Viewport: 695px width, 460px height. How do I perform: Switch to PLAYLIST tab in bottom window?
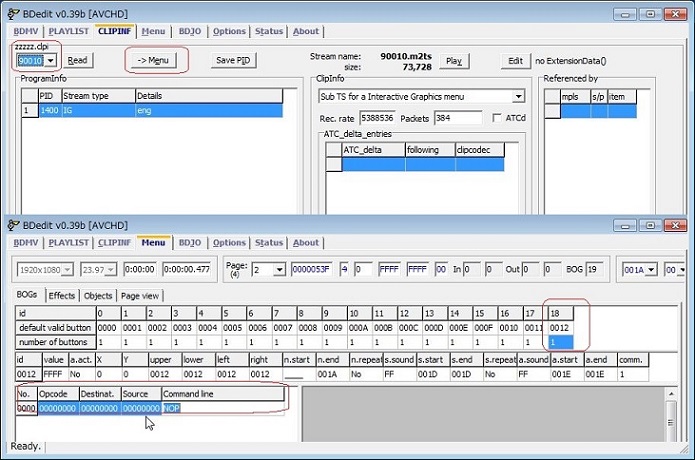69,243
